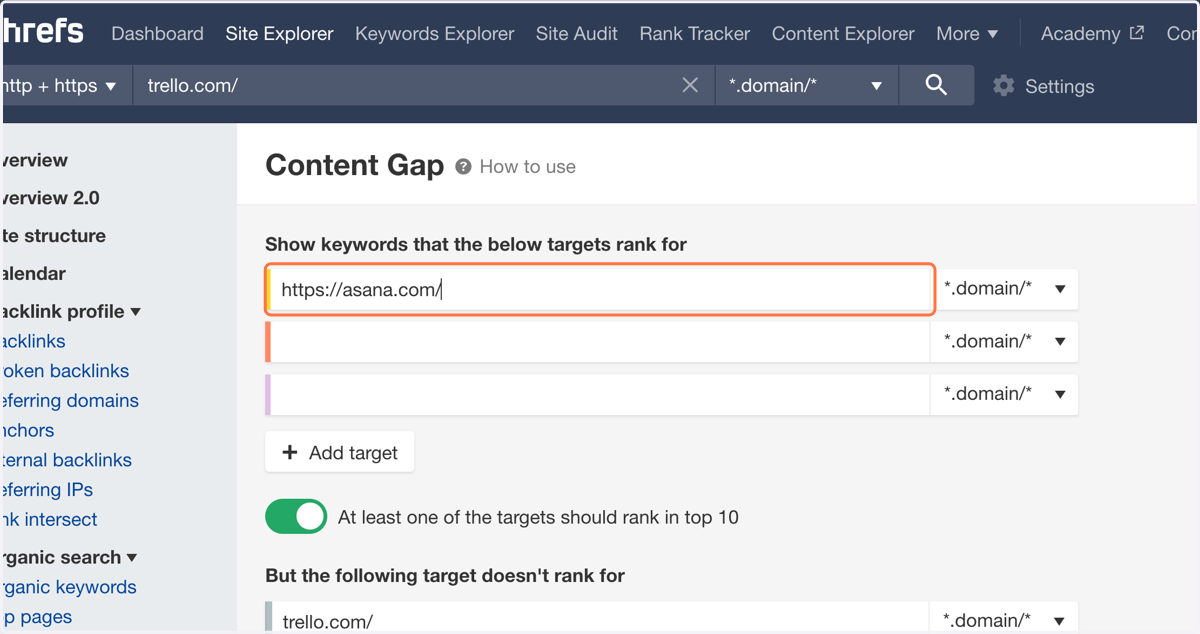Open Top pages in sidebar
Viewport: 1200px width, 634px height.
pyautogui.click(x=38, y=617)
